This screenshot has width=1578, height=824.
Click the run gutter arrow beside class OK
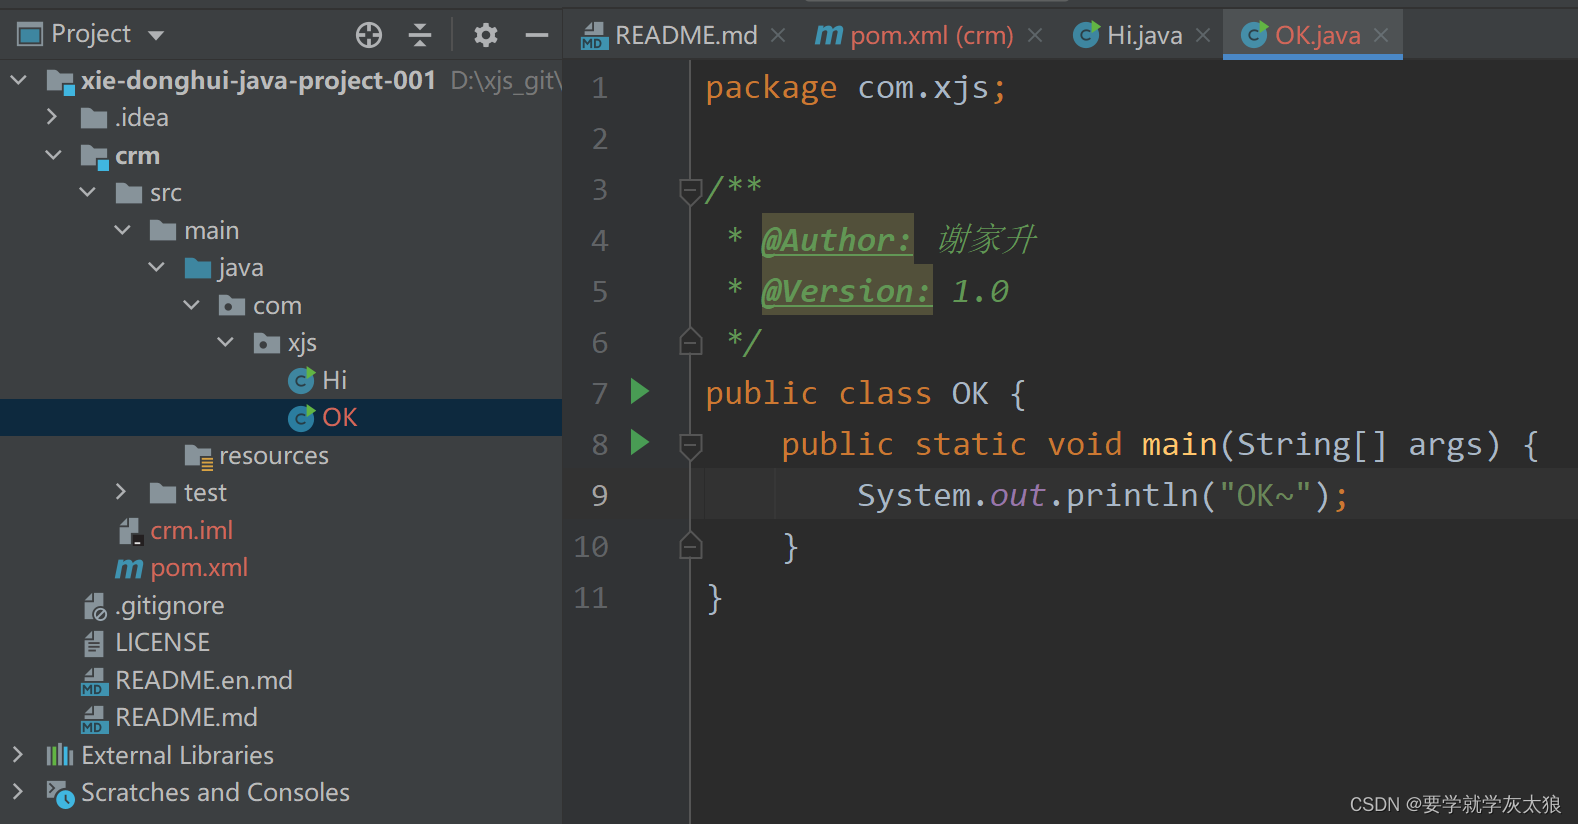pos(640,391)
